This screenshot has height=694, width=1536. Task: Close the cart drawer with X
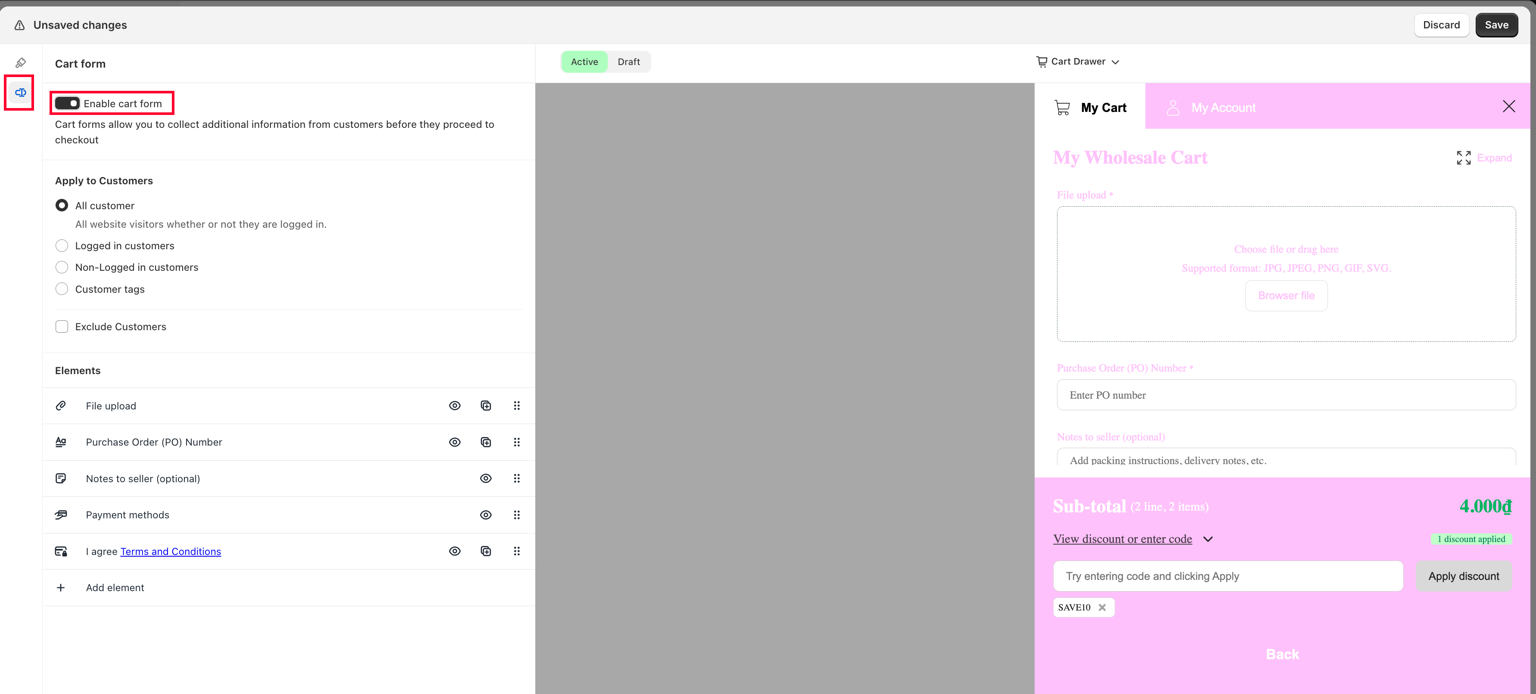[x=1508, y=107]
